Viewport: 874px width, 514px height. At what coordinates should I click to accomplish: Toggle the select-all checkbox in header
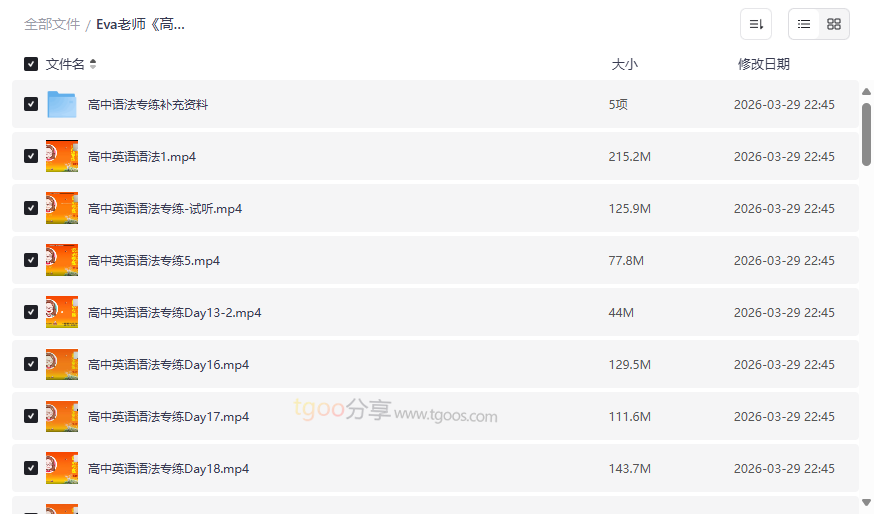pyautogui.click(x=31, y=64)
